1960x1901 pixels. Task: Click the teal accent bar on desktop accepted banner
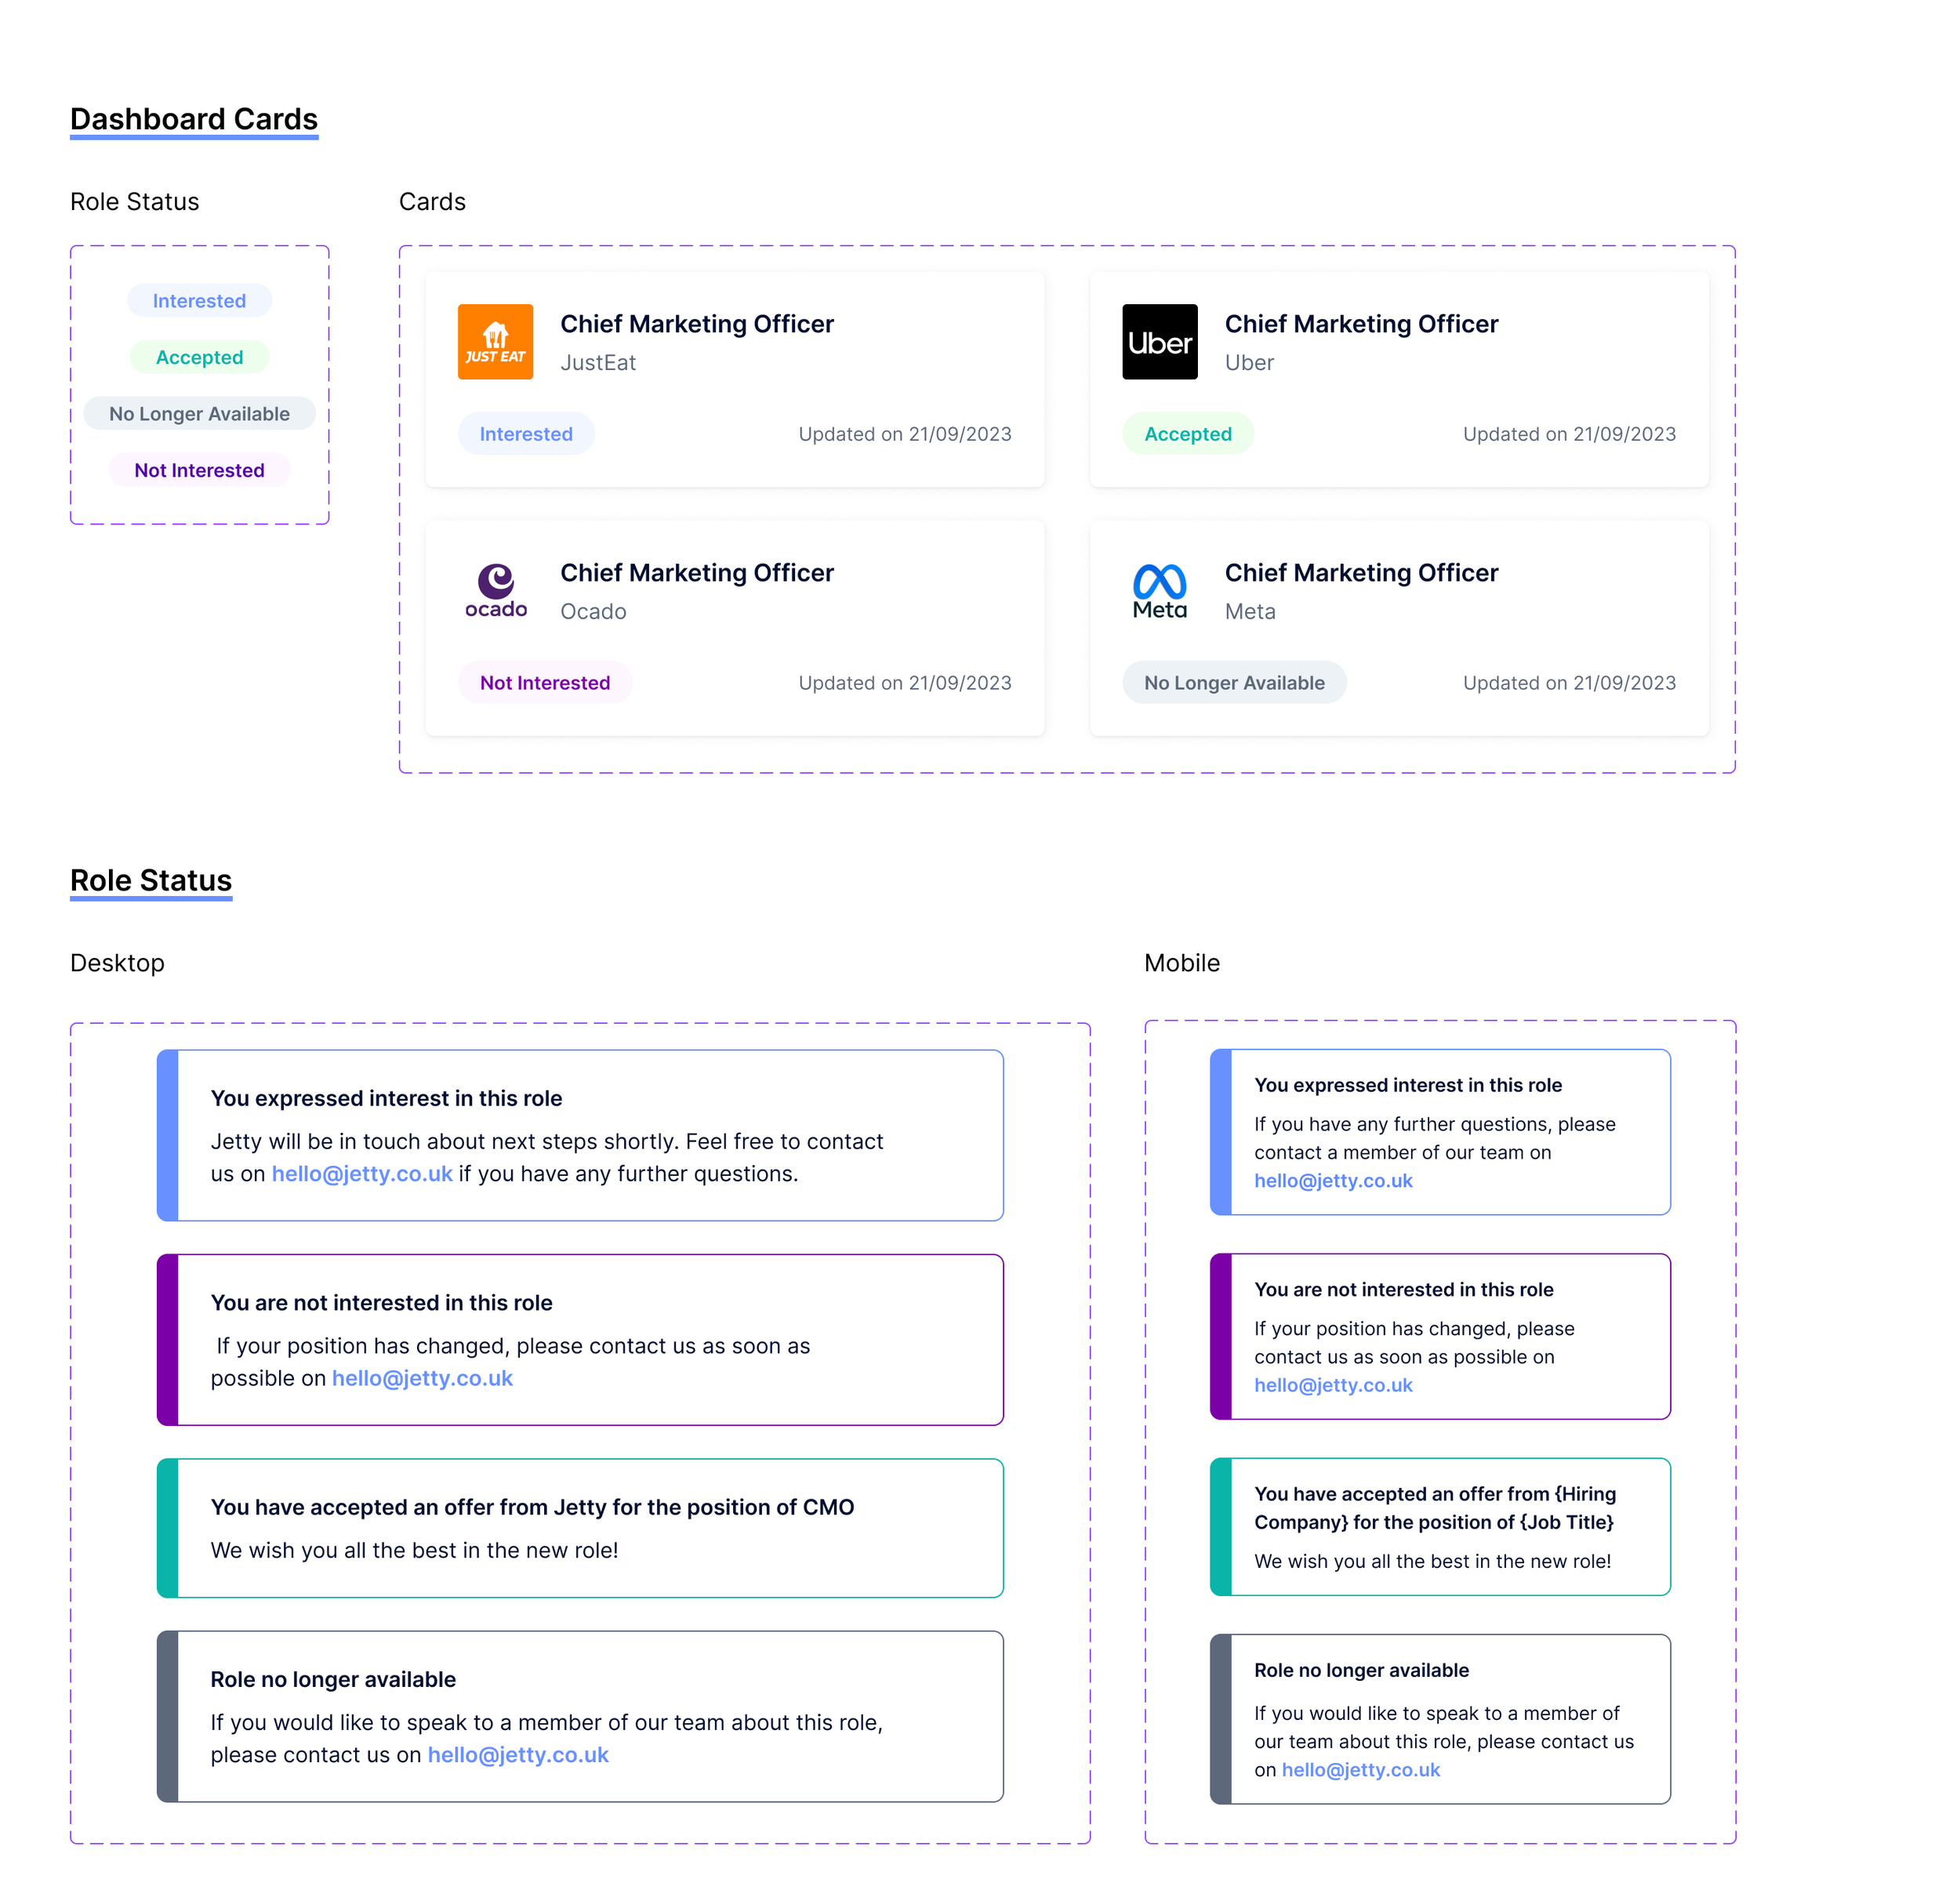pyautogui.click(x=168, y=1528)
